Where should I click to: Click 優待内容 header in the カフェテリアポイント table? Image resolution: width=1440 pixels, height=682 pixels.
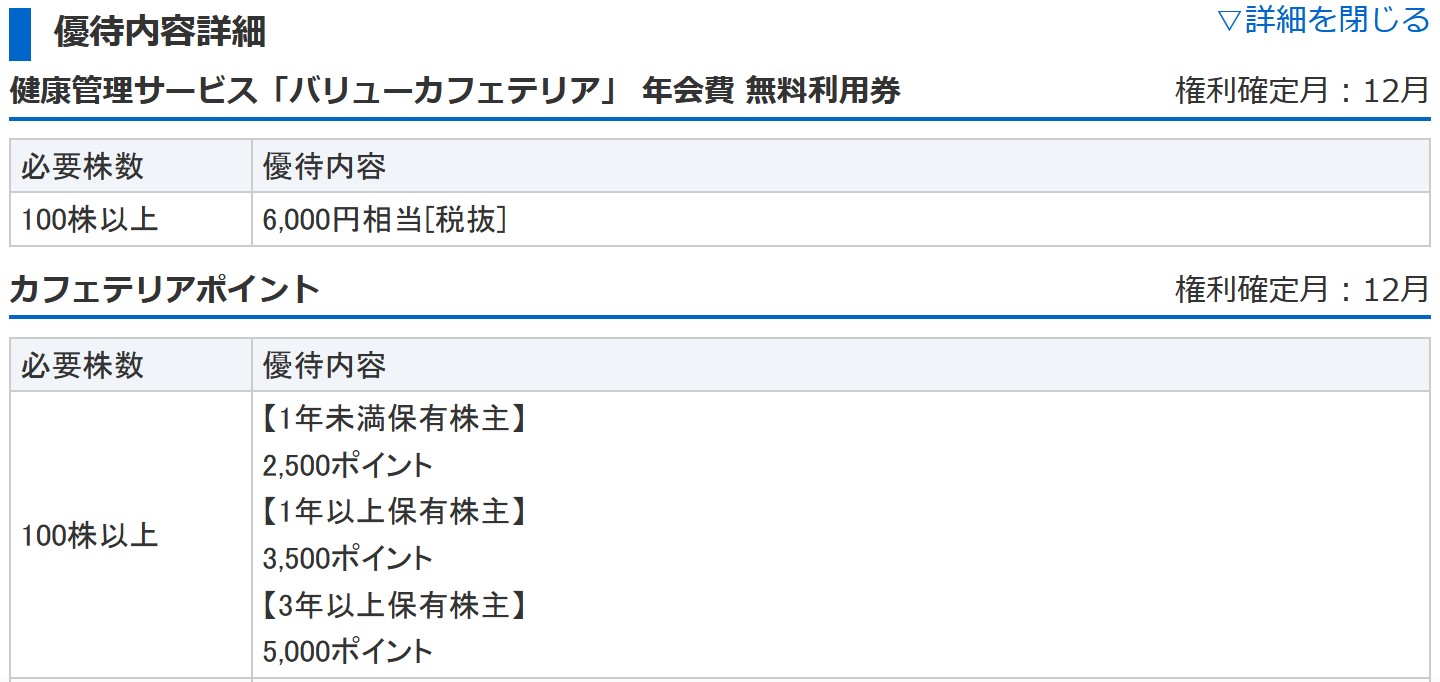point(324,365)
